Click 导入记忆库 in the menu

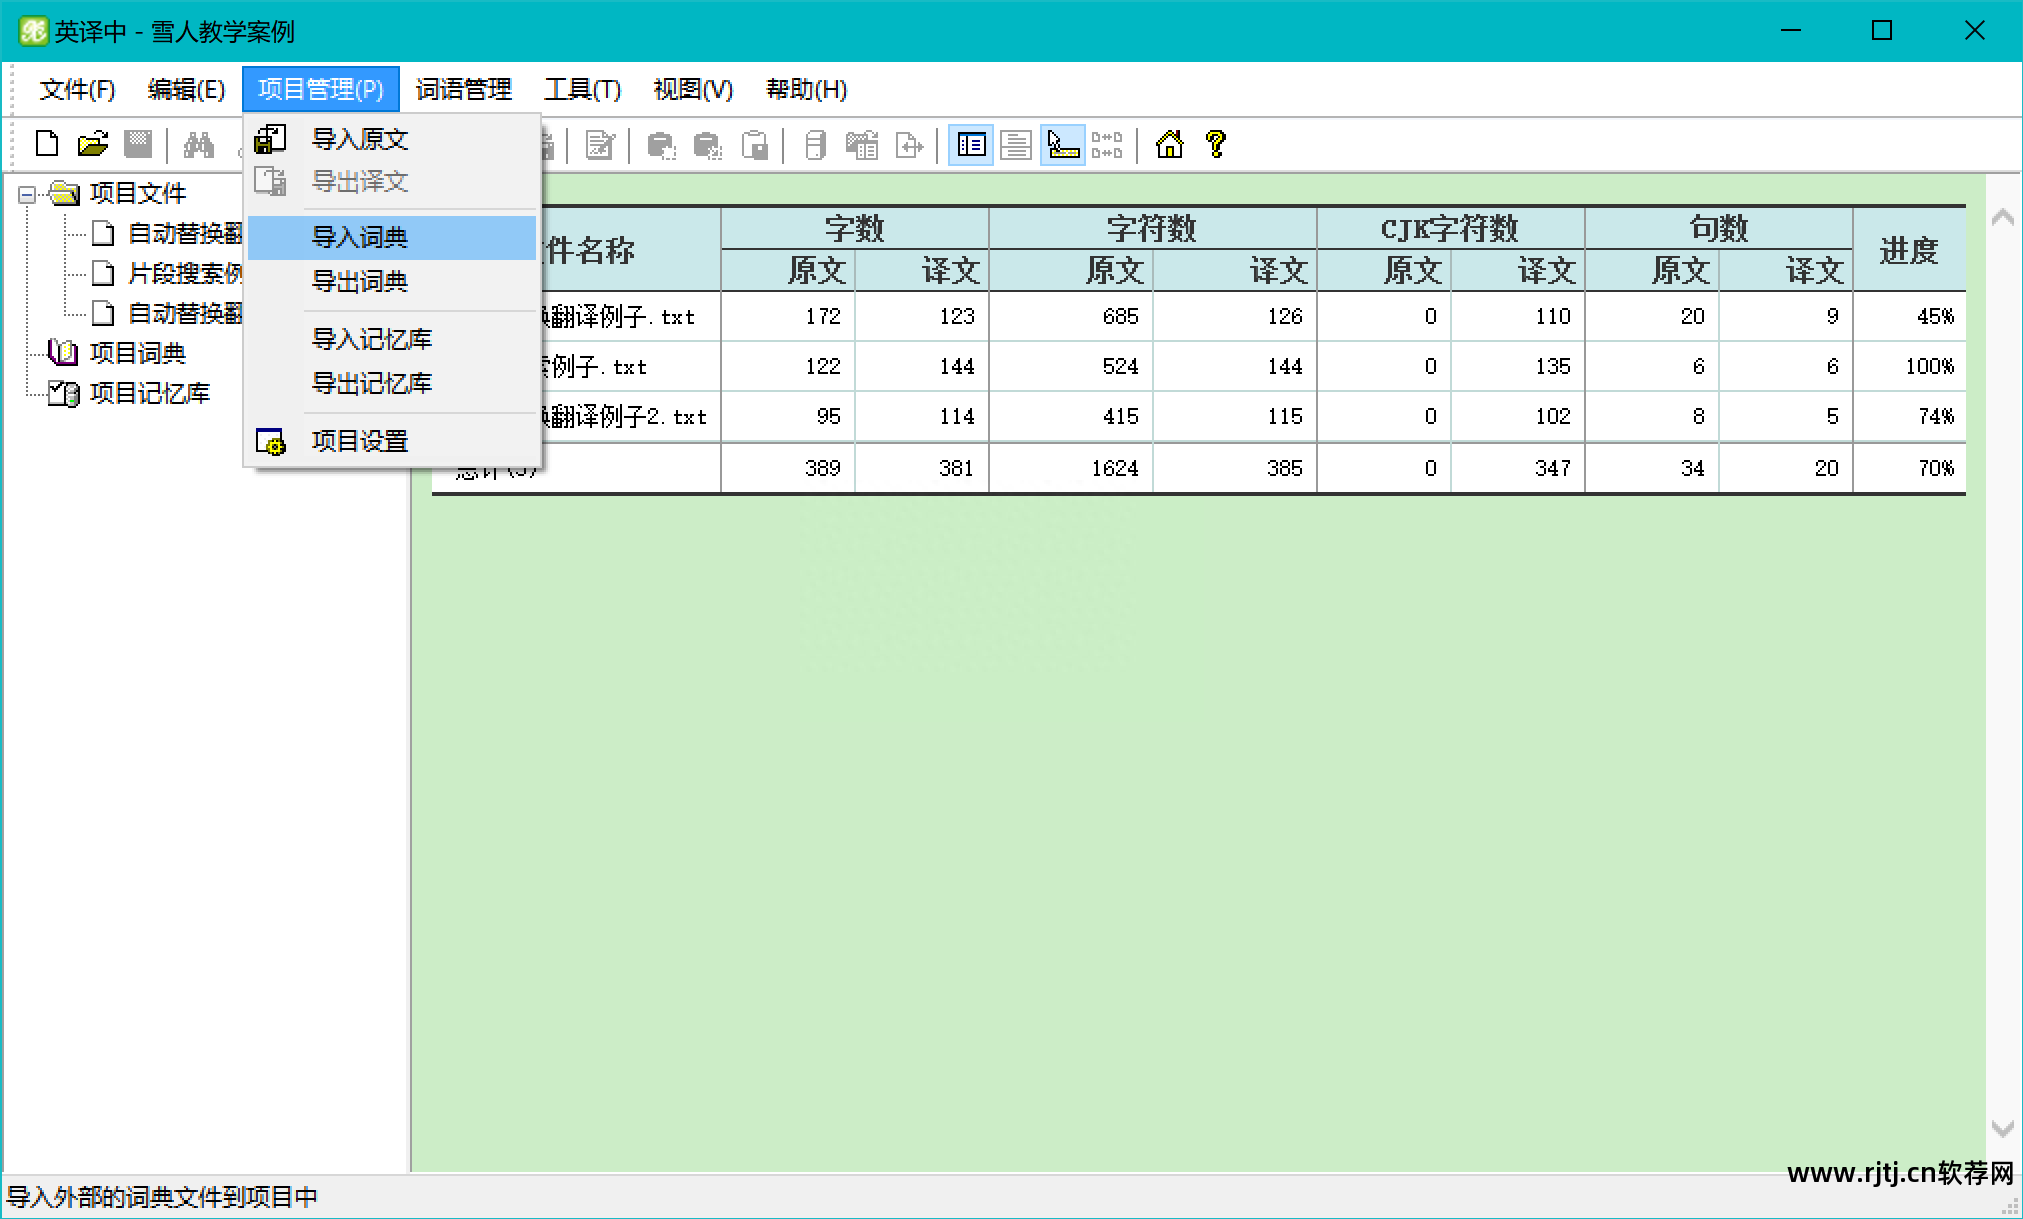371,339
